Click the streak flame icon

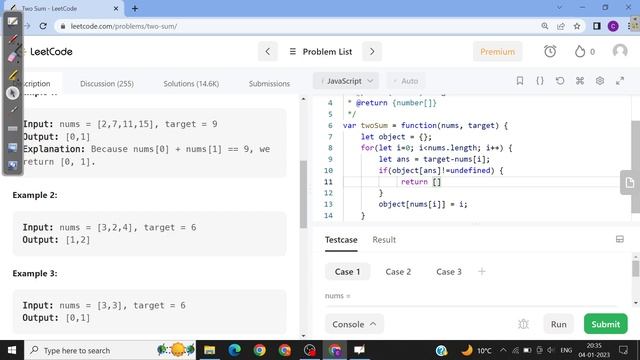(x=580, y=51)
